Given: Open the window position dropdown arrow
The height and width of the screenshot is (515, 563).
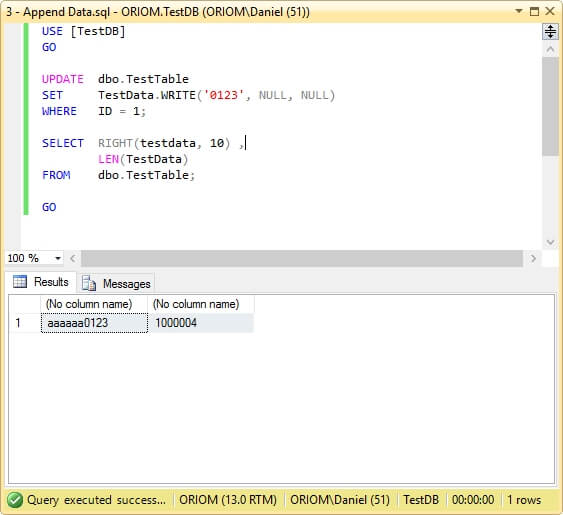Looking at the screenshot, I should [518, 11].
